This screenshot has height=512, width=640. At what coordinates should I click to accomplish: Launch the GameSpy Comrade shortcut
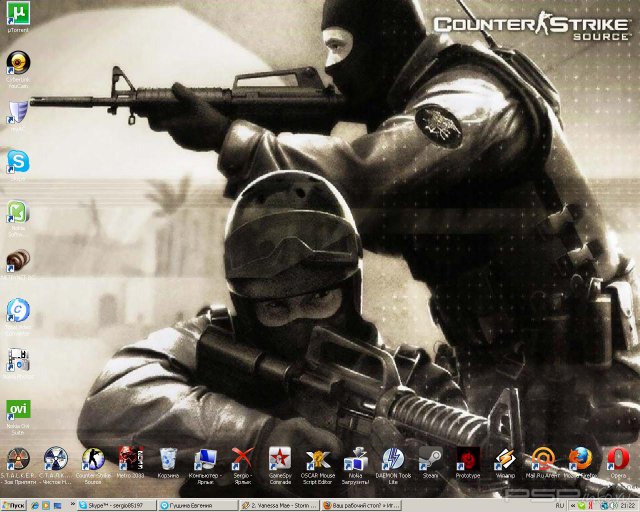click(279, 459)
